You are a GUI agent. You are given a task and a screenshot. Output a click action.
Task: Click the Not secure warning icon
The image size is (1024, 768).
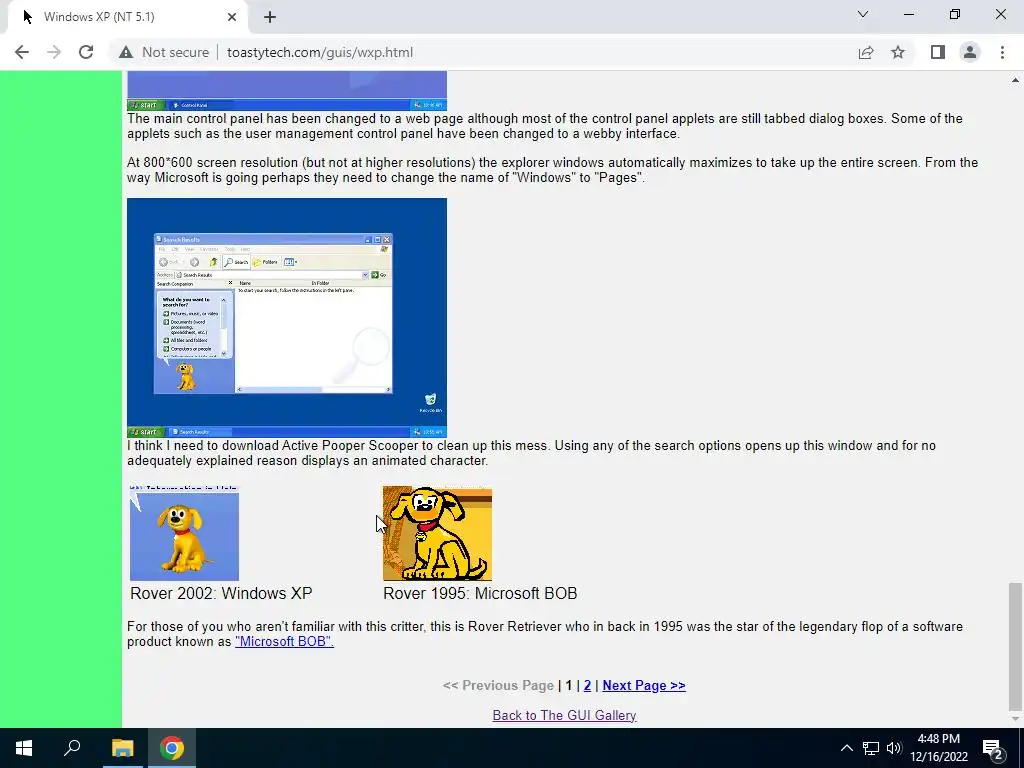click(x=126, y=52)
